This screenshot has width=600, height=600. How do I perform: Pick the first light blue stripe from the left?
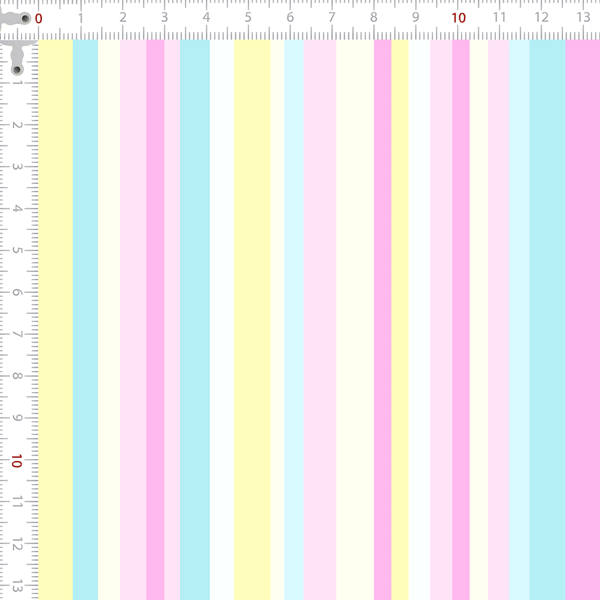pos(85,320)
